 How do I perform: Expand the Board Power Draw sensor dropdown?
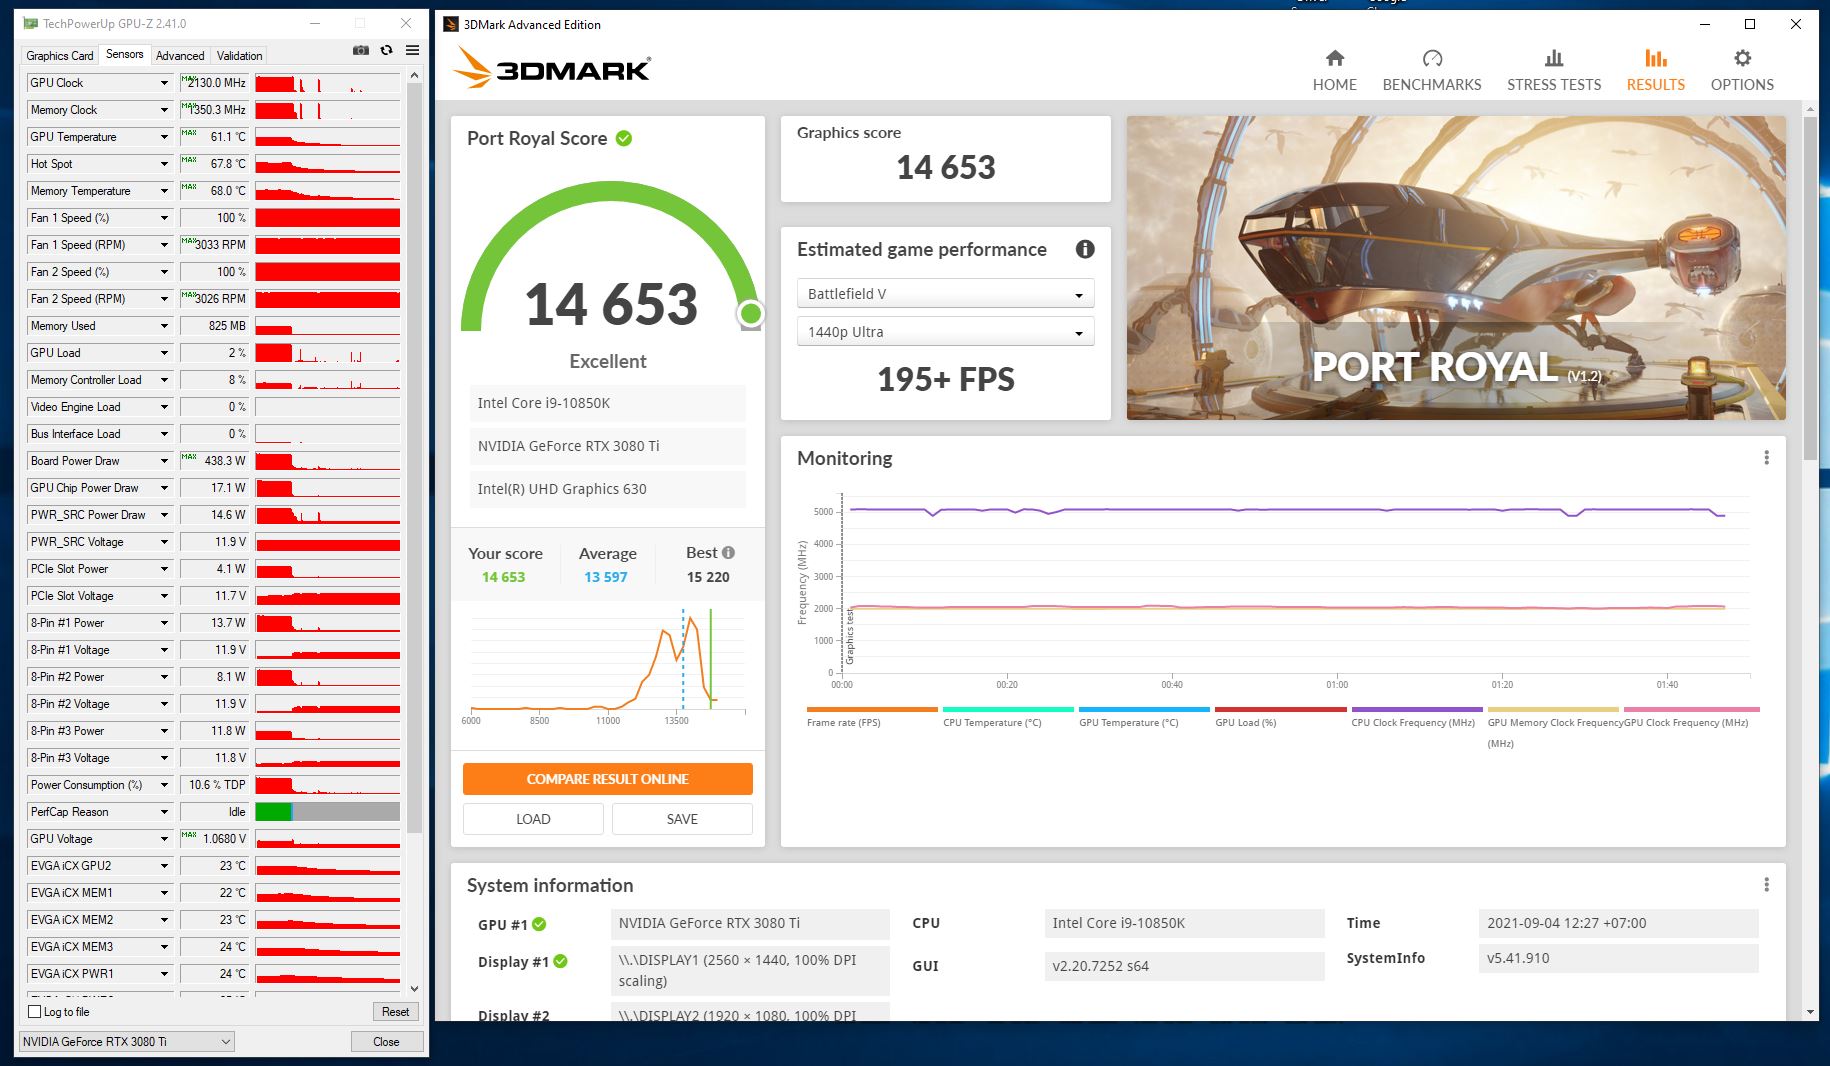pyautogui.click(x=165, y=461)
